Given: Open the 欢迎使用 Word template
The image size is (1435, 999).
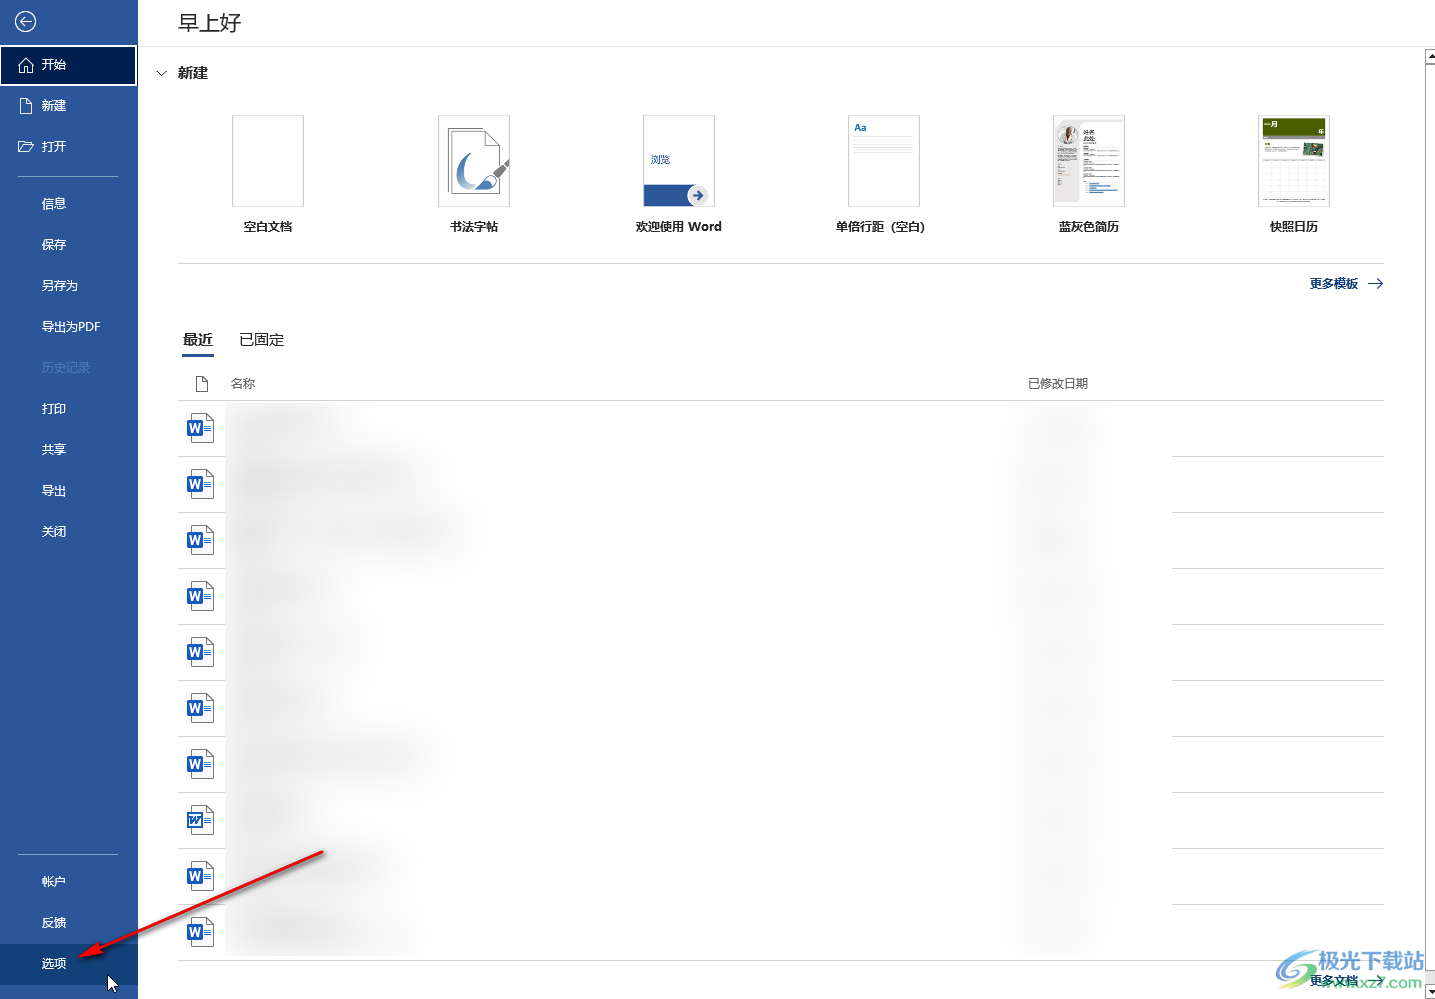Looking at the screenshot, I should (679, 175).
